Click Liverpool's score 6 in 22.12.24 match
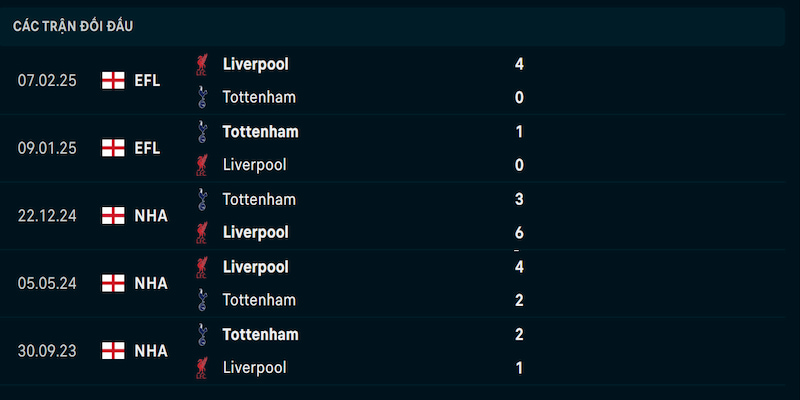 519,233
